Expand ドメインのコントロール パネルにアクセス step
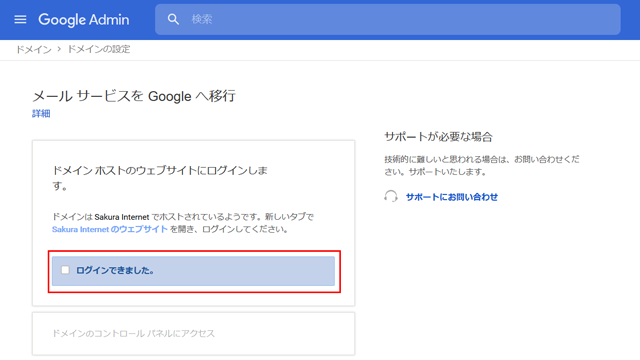This screenshot has width=640, height=360. coord(193,333)
